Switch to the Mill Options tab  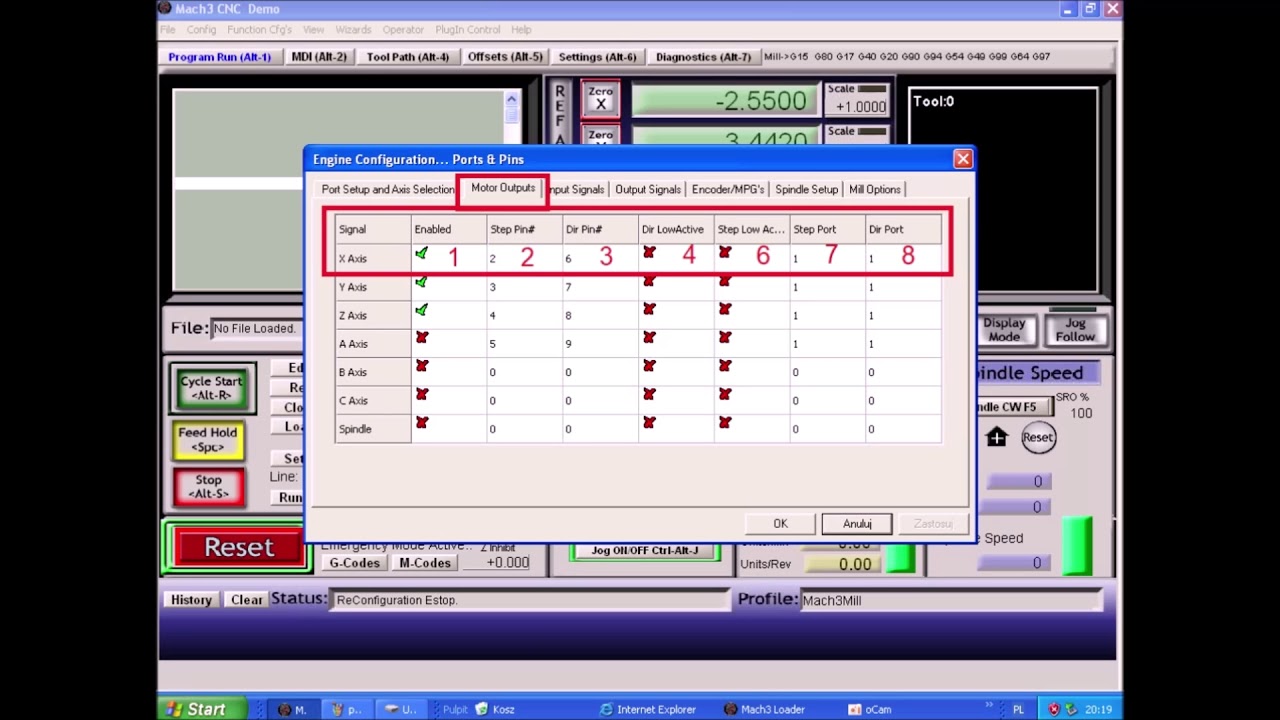pos(875,189)
